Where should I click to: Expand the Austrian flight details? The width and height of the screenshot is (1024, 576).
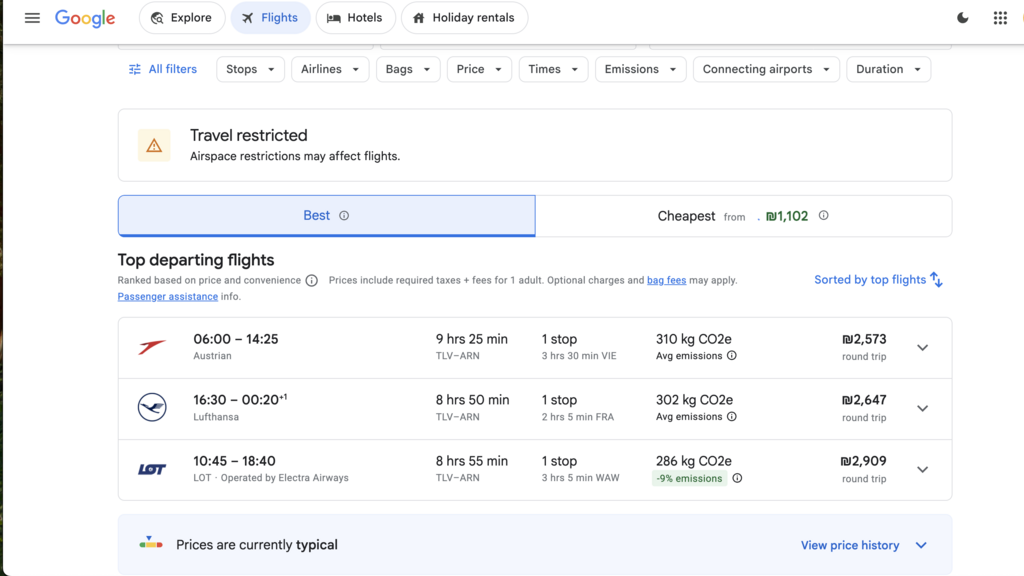click(922, 347)
